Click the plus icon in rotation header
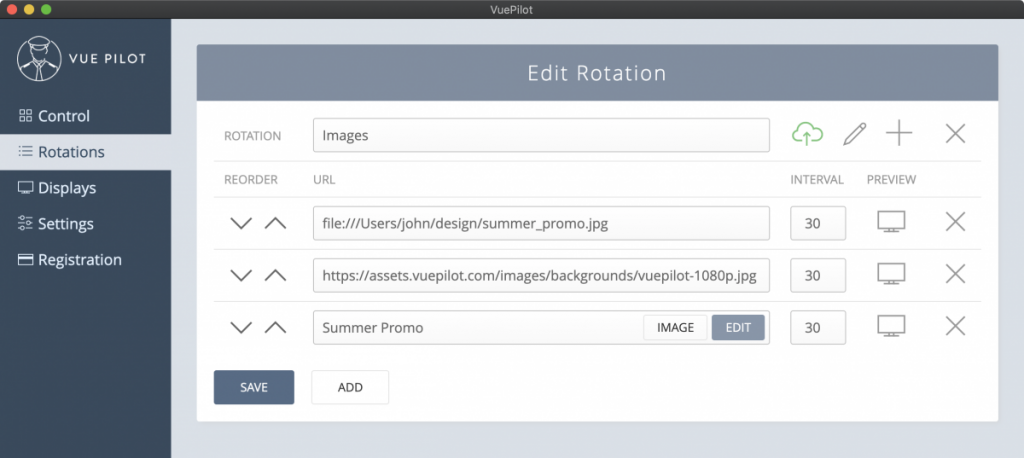Screen dimensions: 1024x458 pos(899,133)
